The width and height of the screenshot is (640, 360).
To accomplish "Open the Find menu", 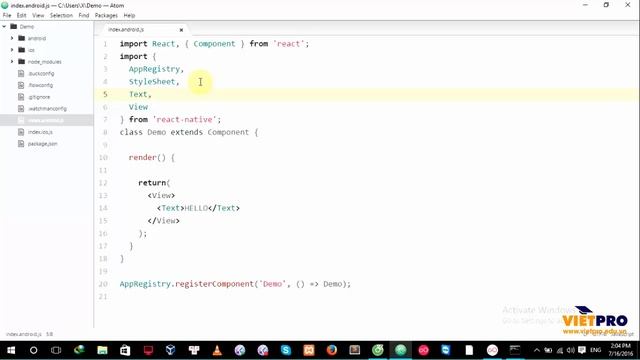I will coord(84,16).
